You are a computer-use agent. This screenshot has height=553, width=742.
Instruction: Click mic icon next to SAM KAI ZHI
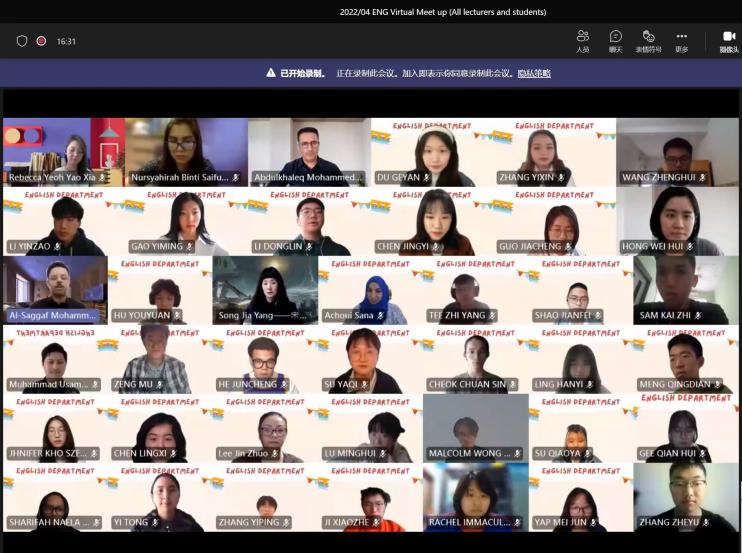pos(698,316)
